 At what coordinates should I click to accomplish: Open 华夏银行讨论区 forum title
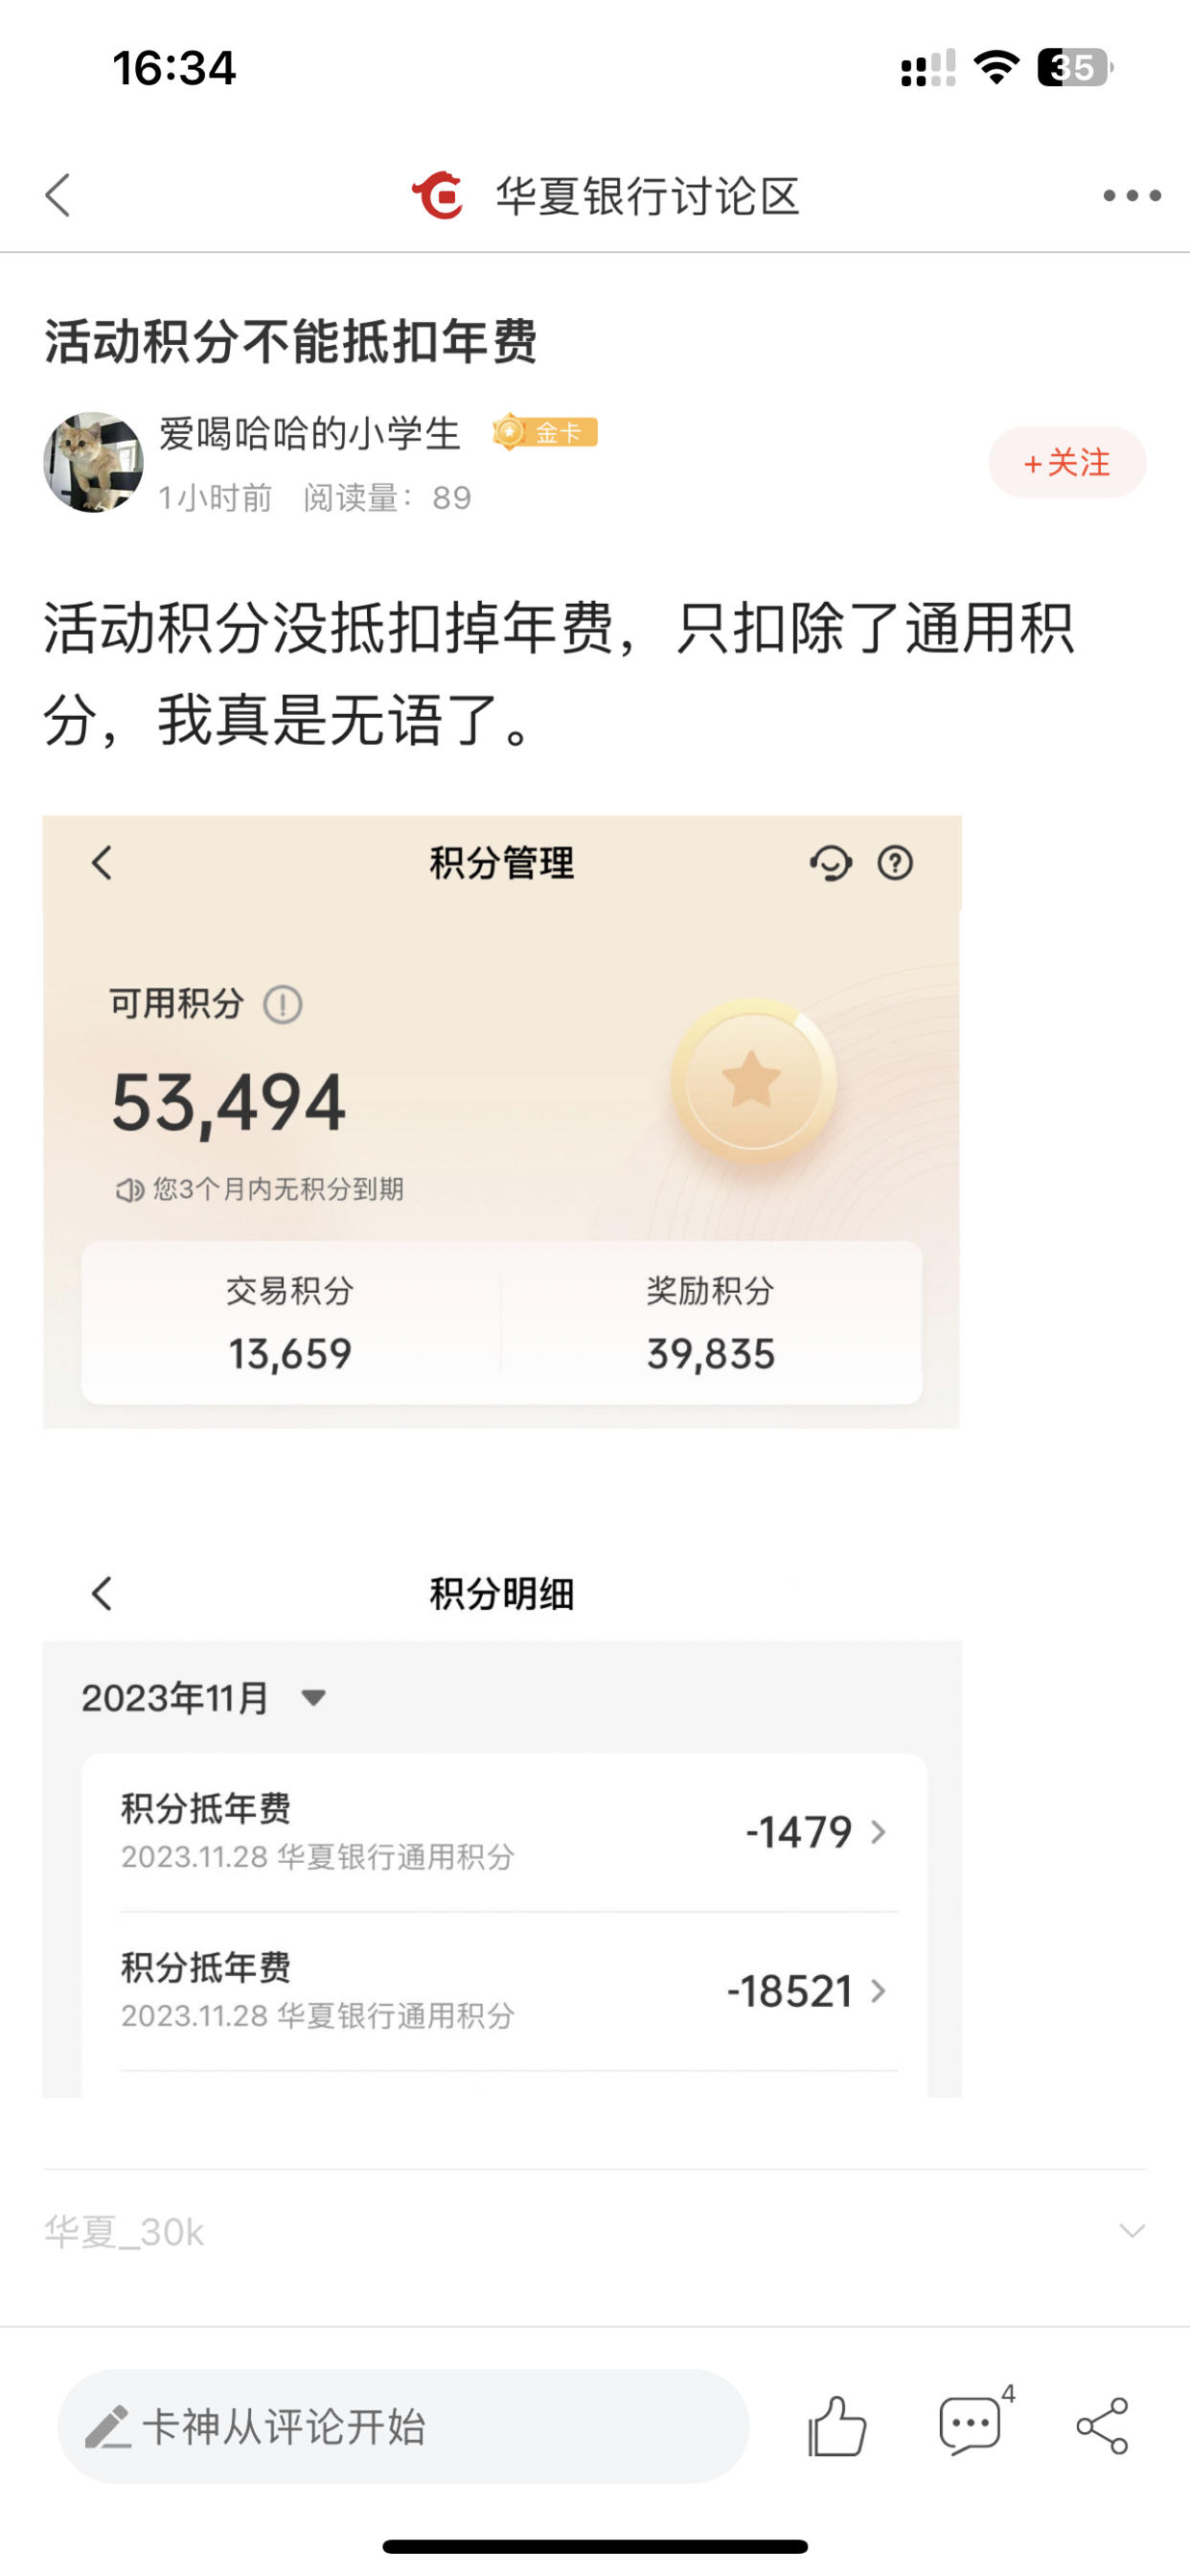click(x=648, y=196)
